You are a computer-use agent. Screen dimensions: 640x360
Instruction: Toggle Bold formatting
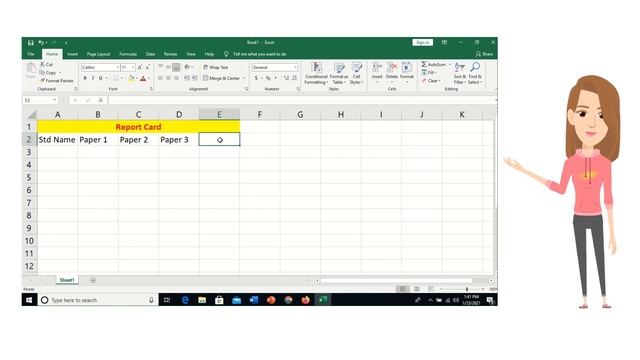(85, 78)
